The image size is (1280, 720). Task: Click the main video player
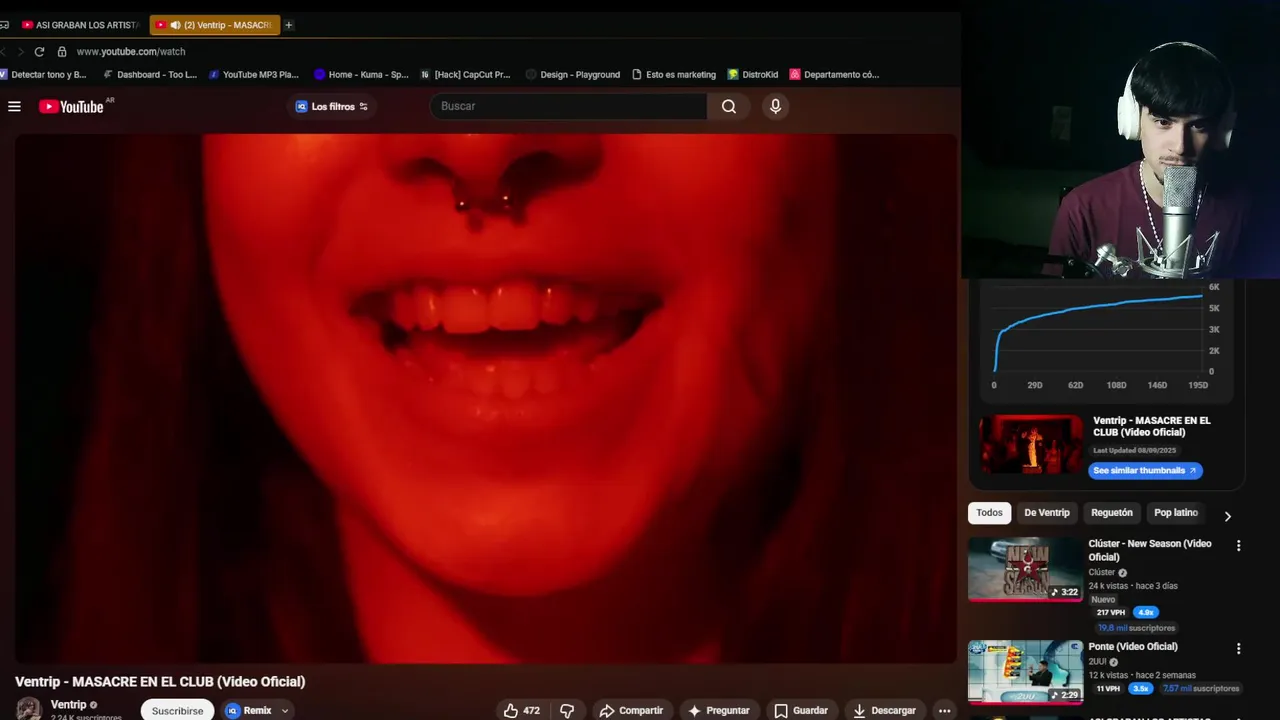point(486,398)
